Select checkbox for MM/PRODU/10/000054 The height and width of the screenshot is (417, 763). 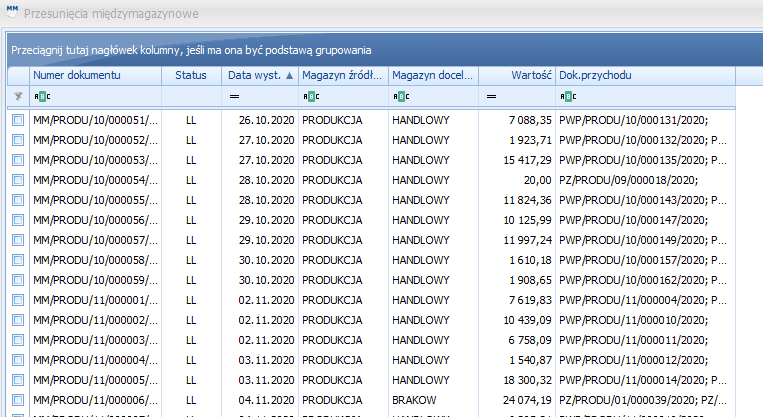(x=18, y=180)
